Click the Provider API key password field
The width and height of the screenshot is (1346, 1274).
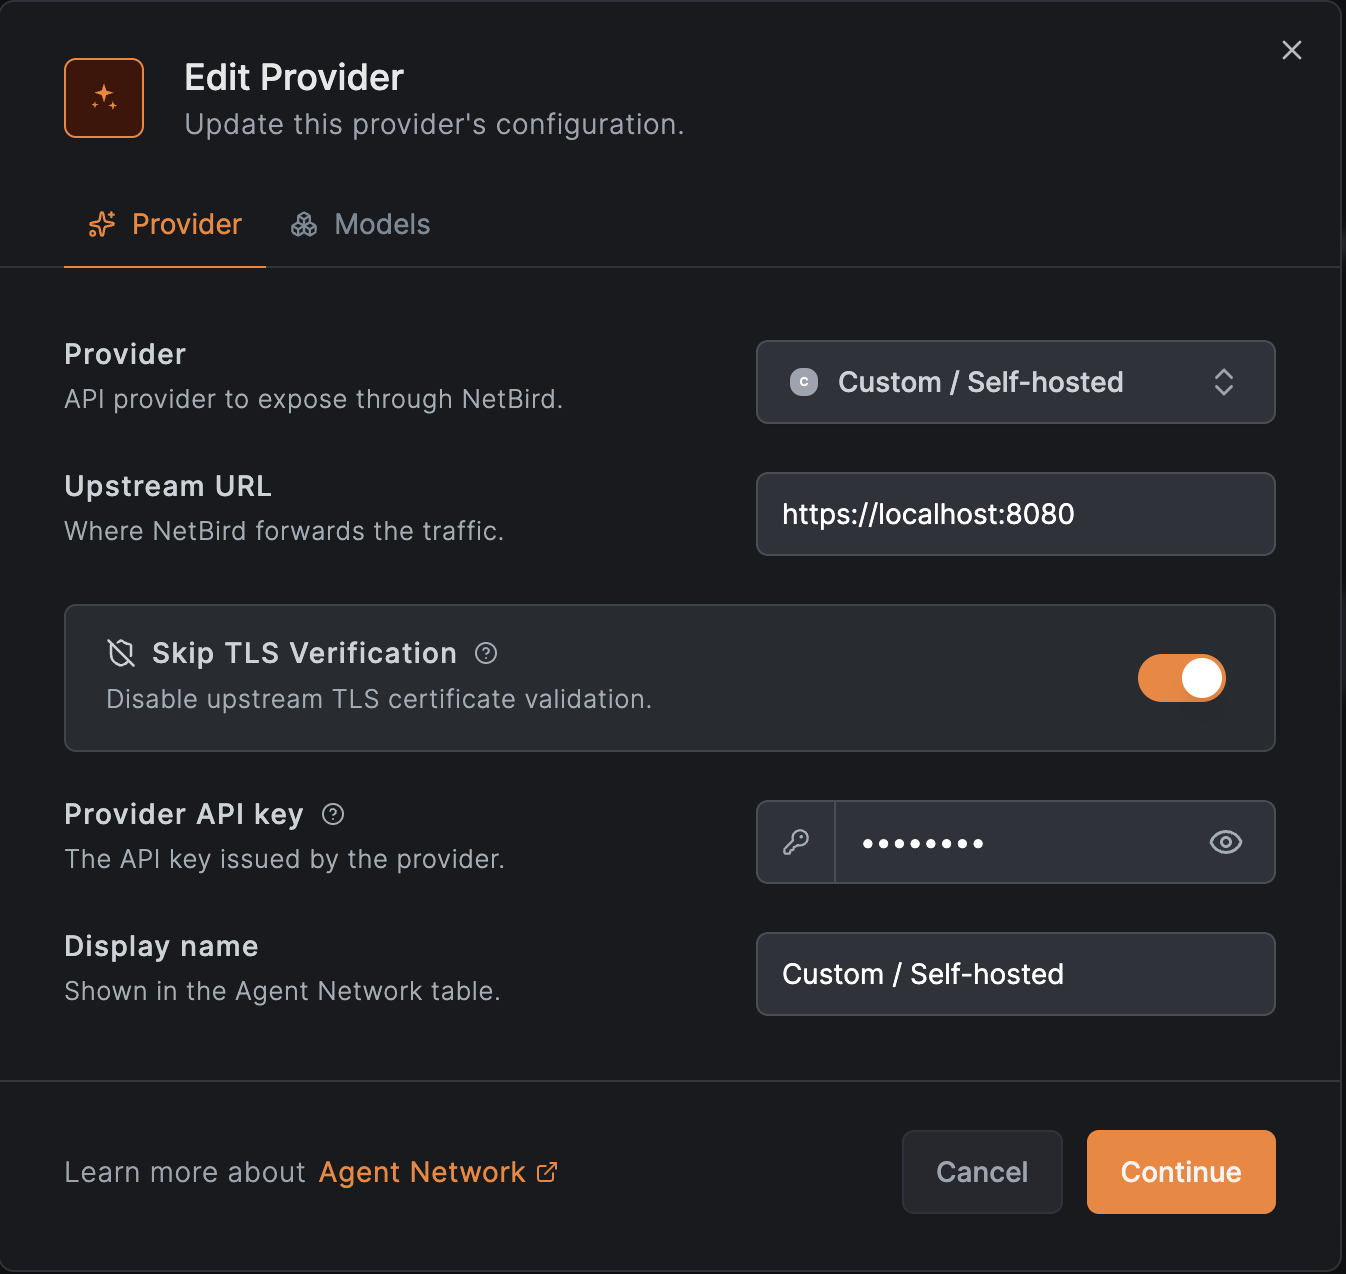click(1016, 842)
